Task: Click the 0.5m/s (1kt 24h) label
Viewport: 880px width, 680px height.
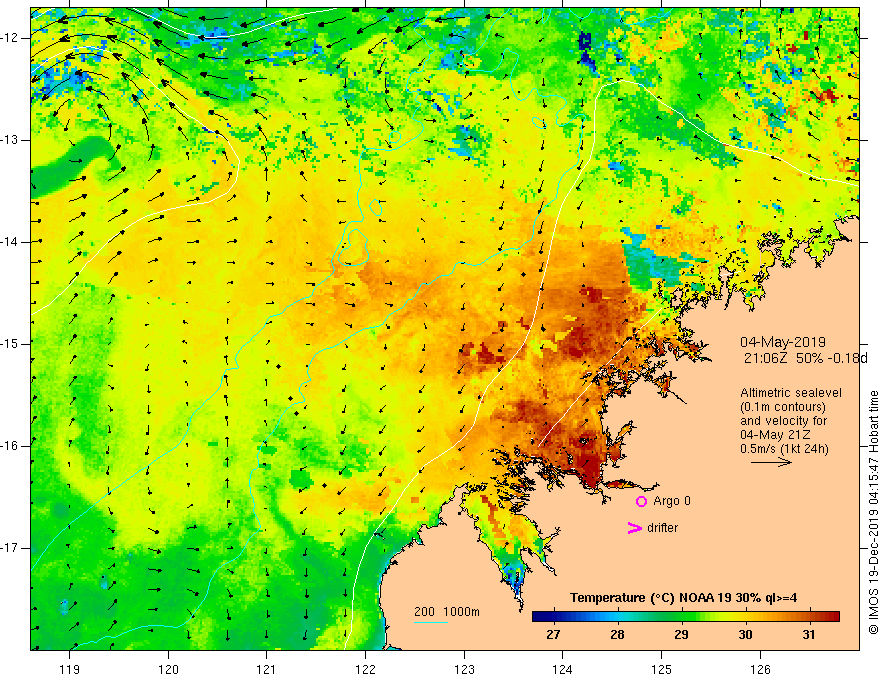Action: tap(784, 449)
